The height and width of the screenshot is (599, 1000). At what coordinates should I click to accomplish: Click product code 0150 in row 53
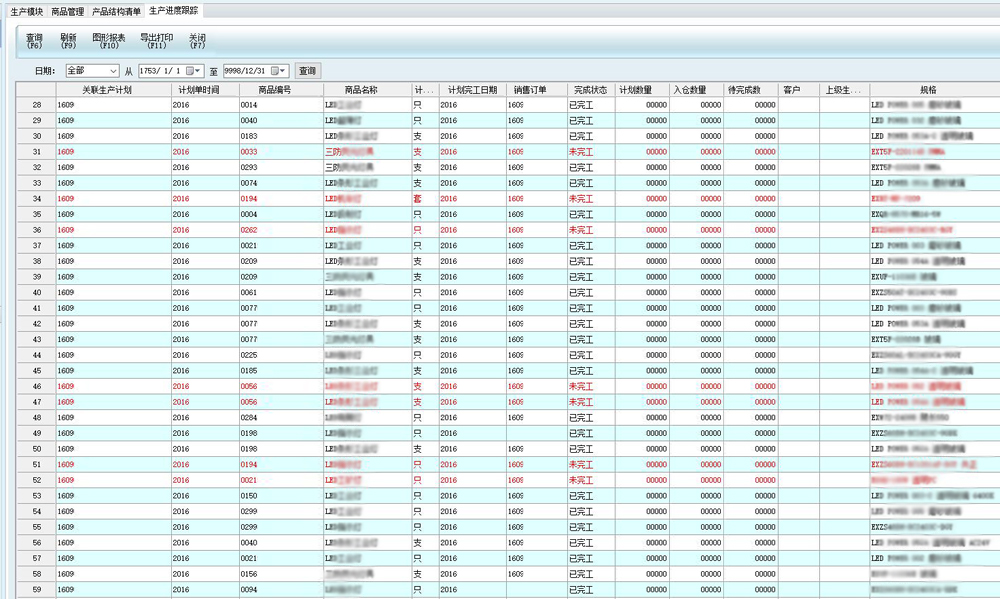click(x=249, y=496)
